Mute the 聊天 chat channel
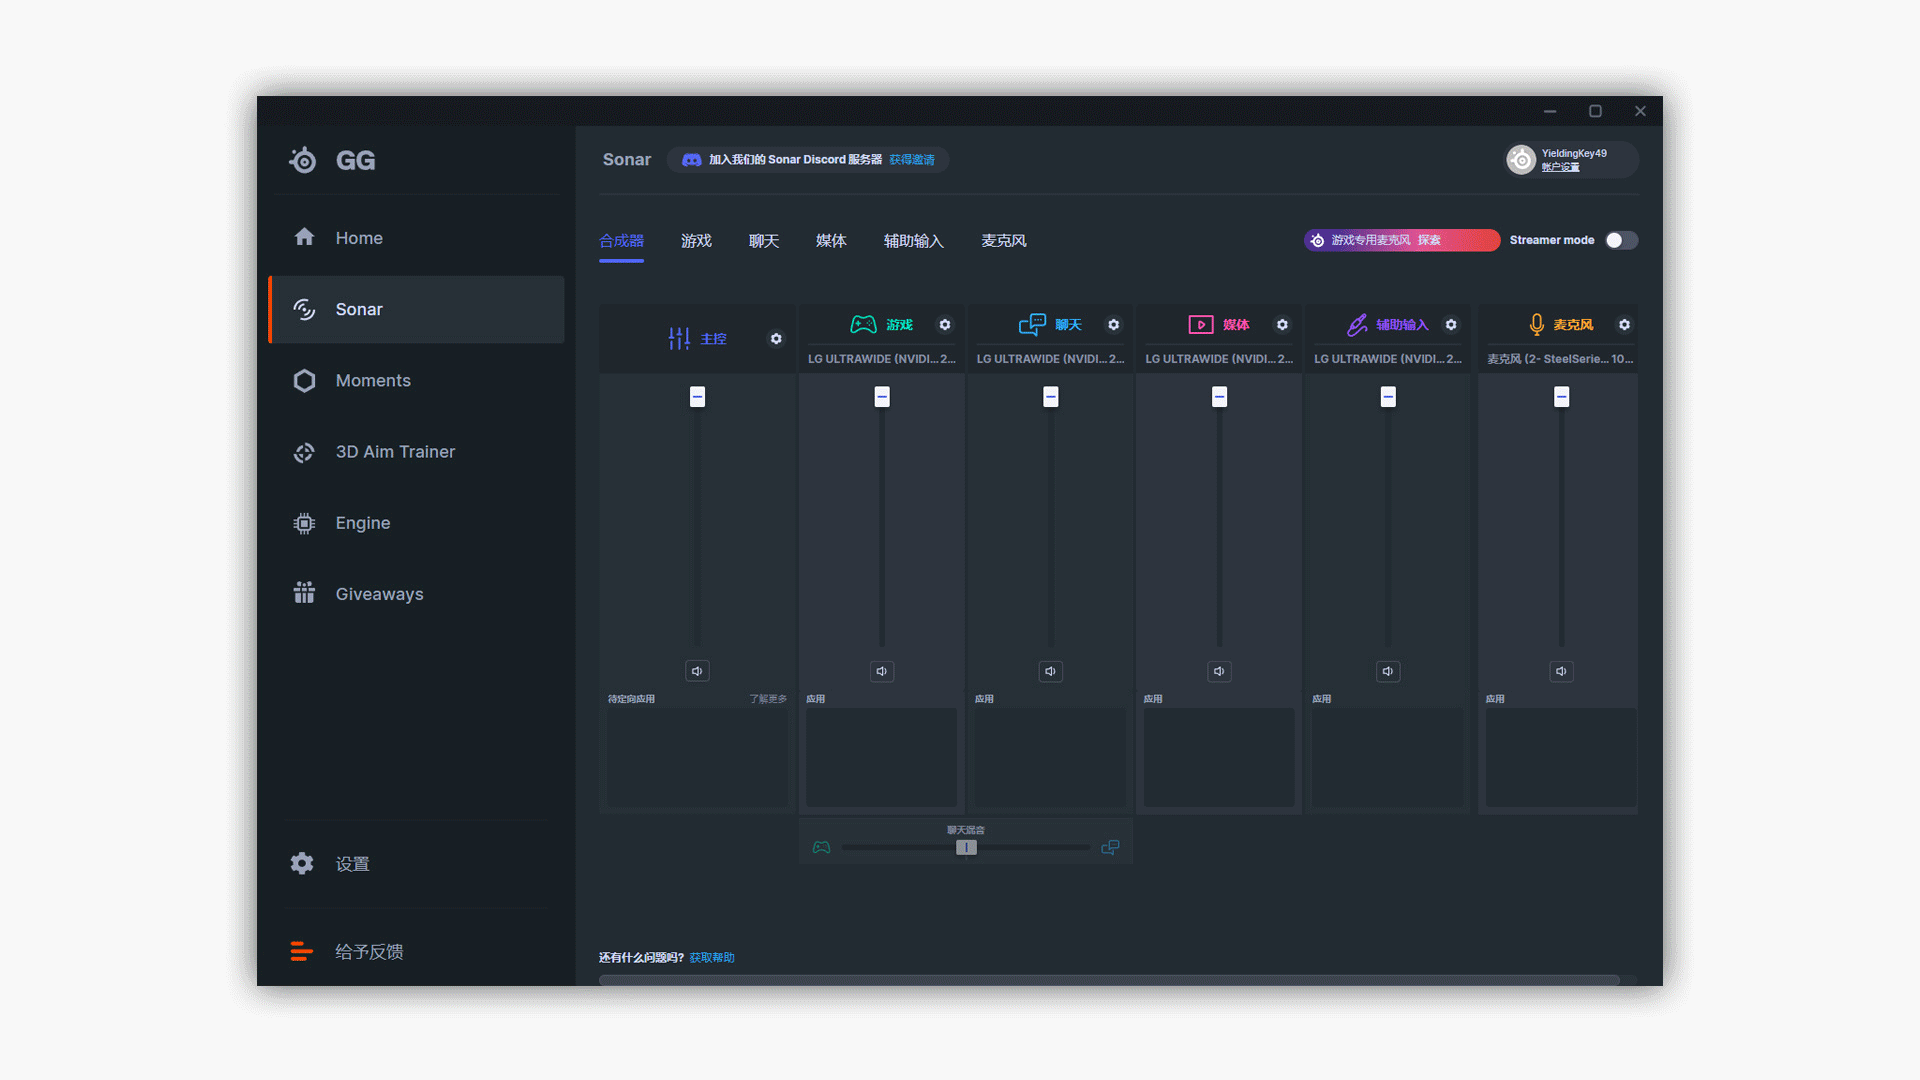This screenshot has height=1080, width=1920. [1050, 671]
